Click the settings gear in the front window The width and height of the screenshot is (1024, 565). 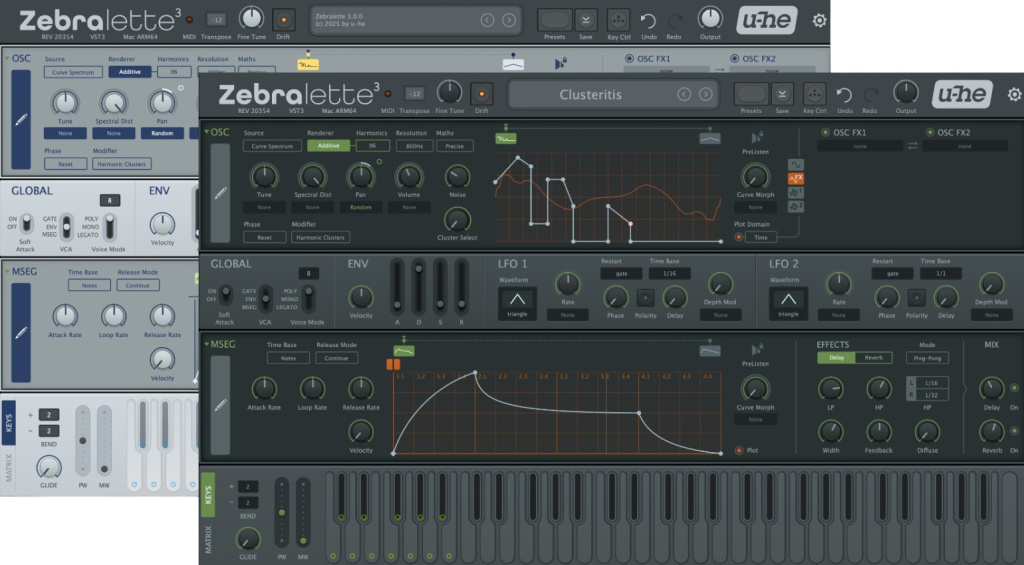click(x=1015, y=95)
